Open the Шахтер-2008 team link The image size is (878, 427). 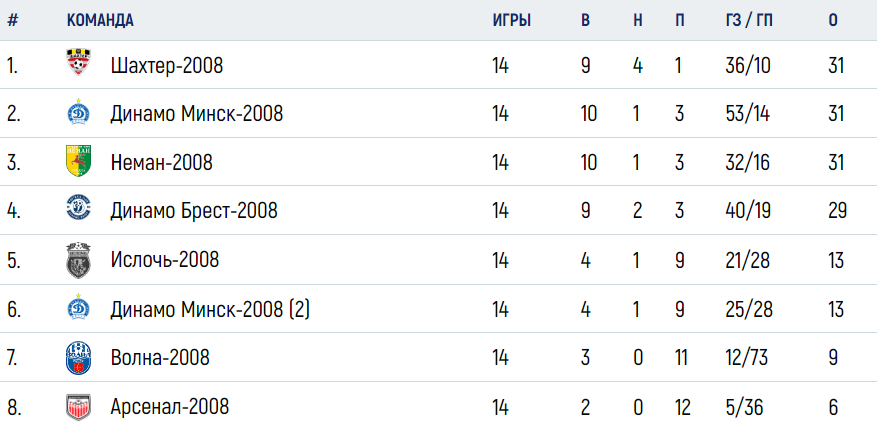point(167,66)
